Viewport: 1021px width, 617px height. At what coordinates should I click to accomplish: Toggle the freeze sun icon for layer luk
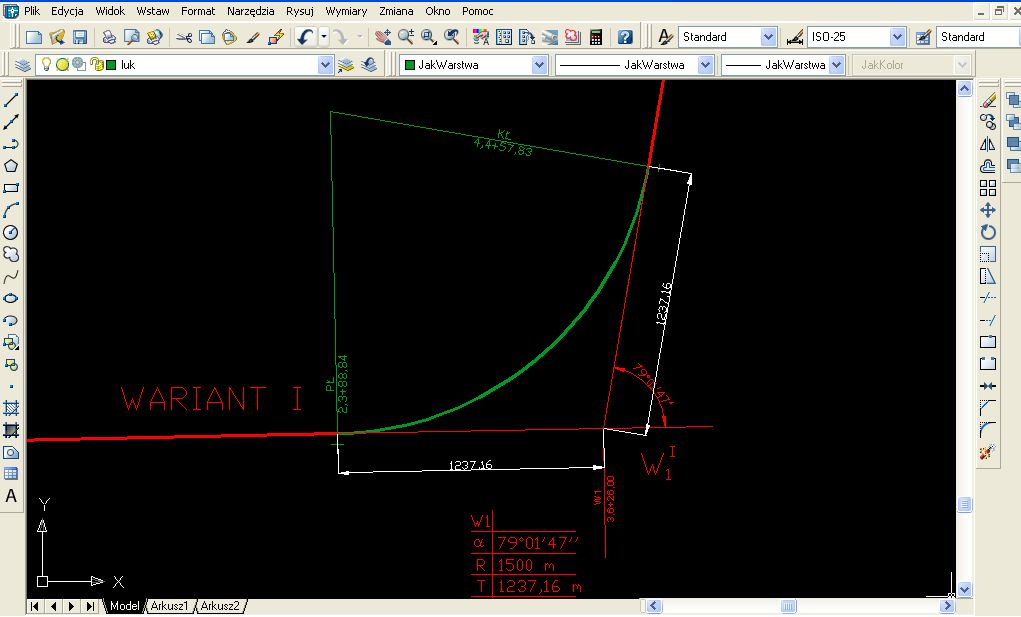coord(63,64)
